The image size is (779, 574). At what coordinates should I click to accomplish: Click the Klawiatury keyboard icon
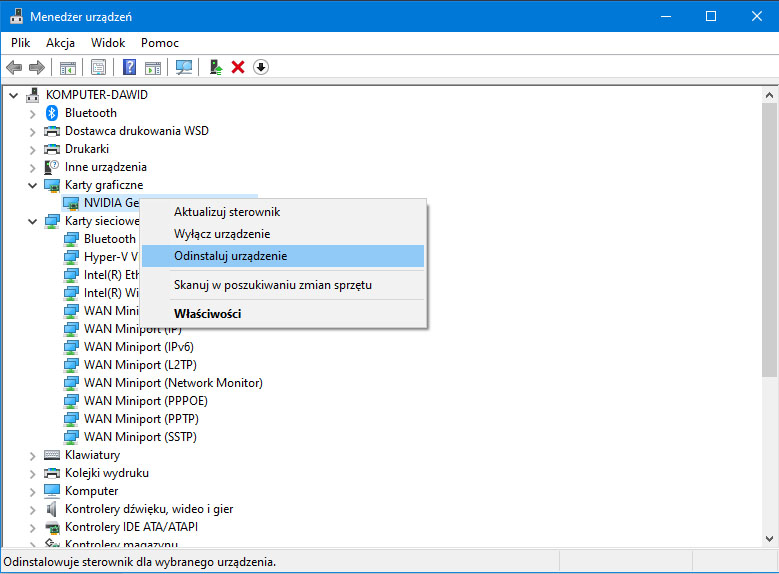pos(52,455)
